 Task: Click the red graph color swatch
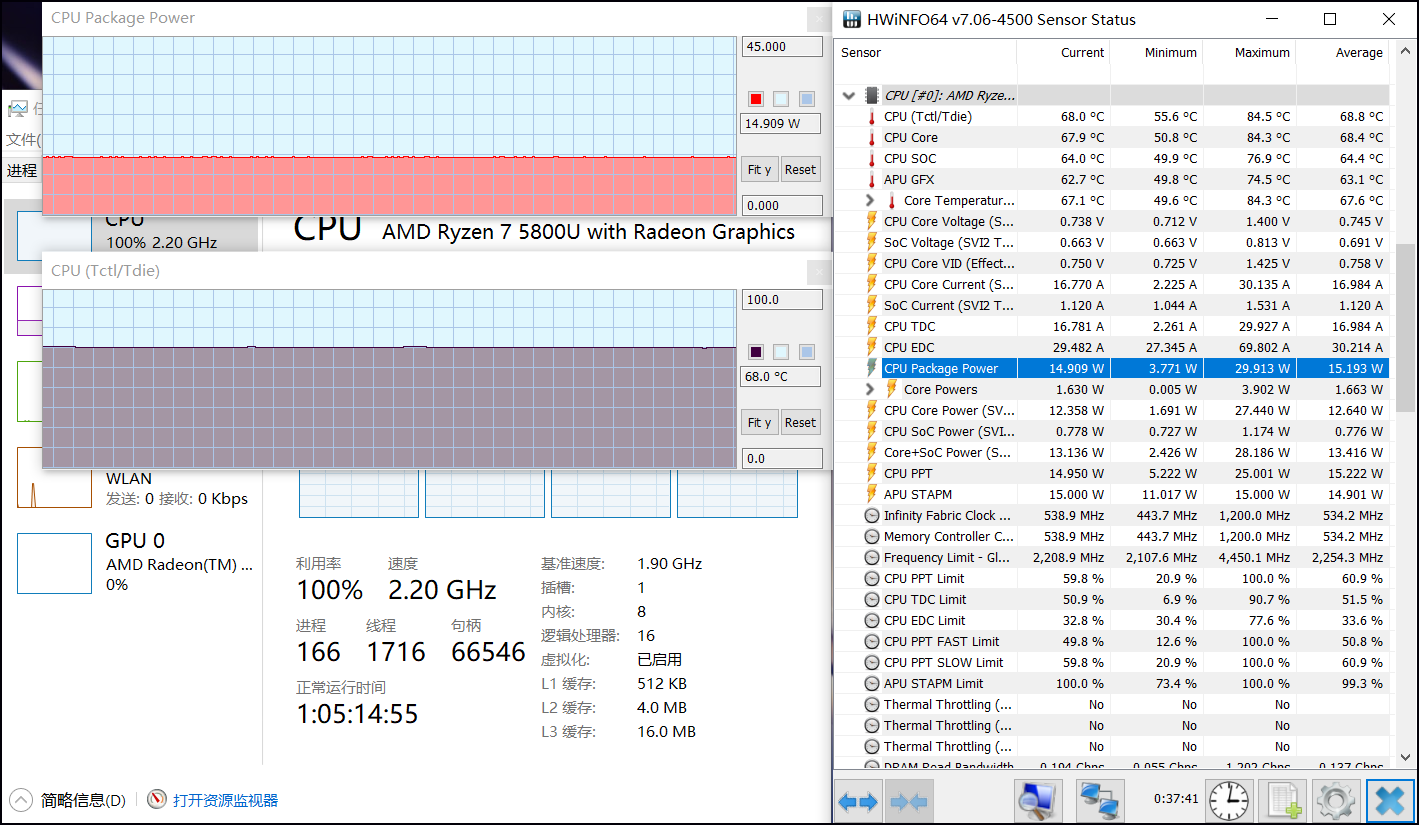pos(756,99)
